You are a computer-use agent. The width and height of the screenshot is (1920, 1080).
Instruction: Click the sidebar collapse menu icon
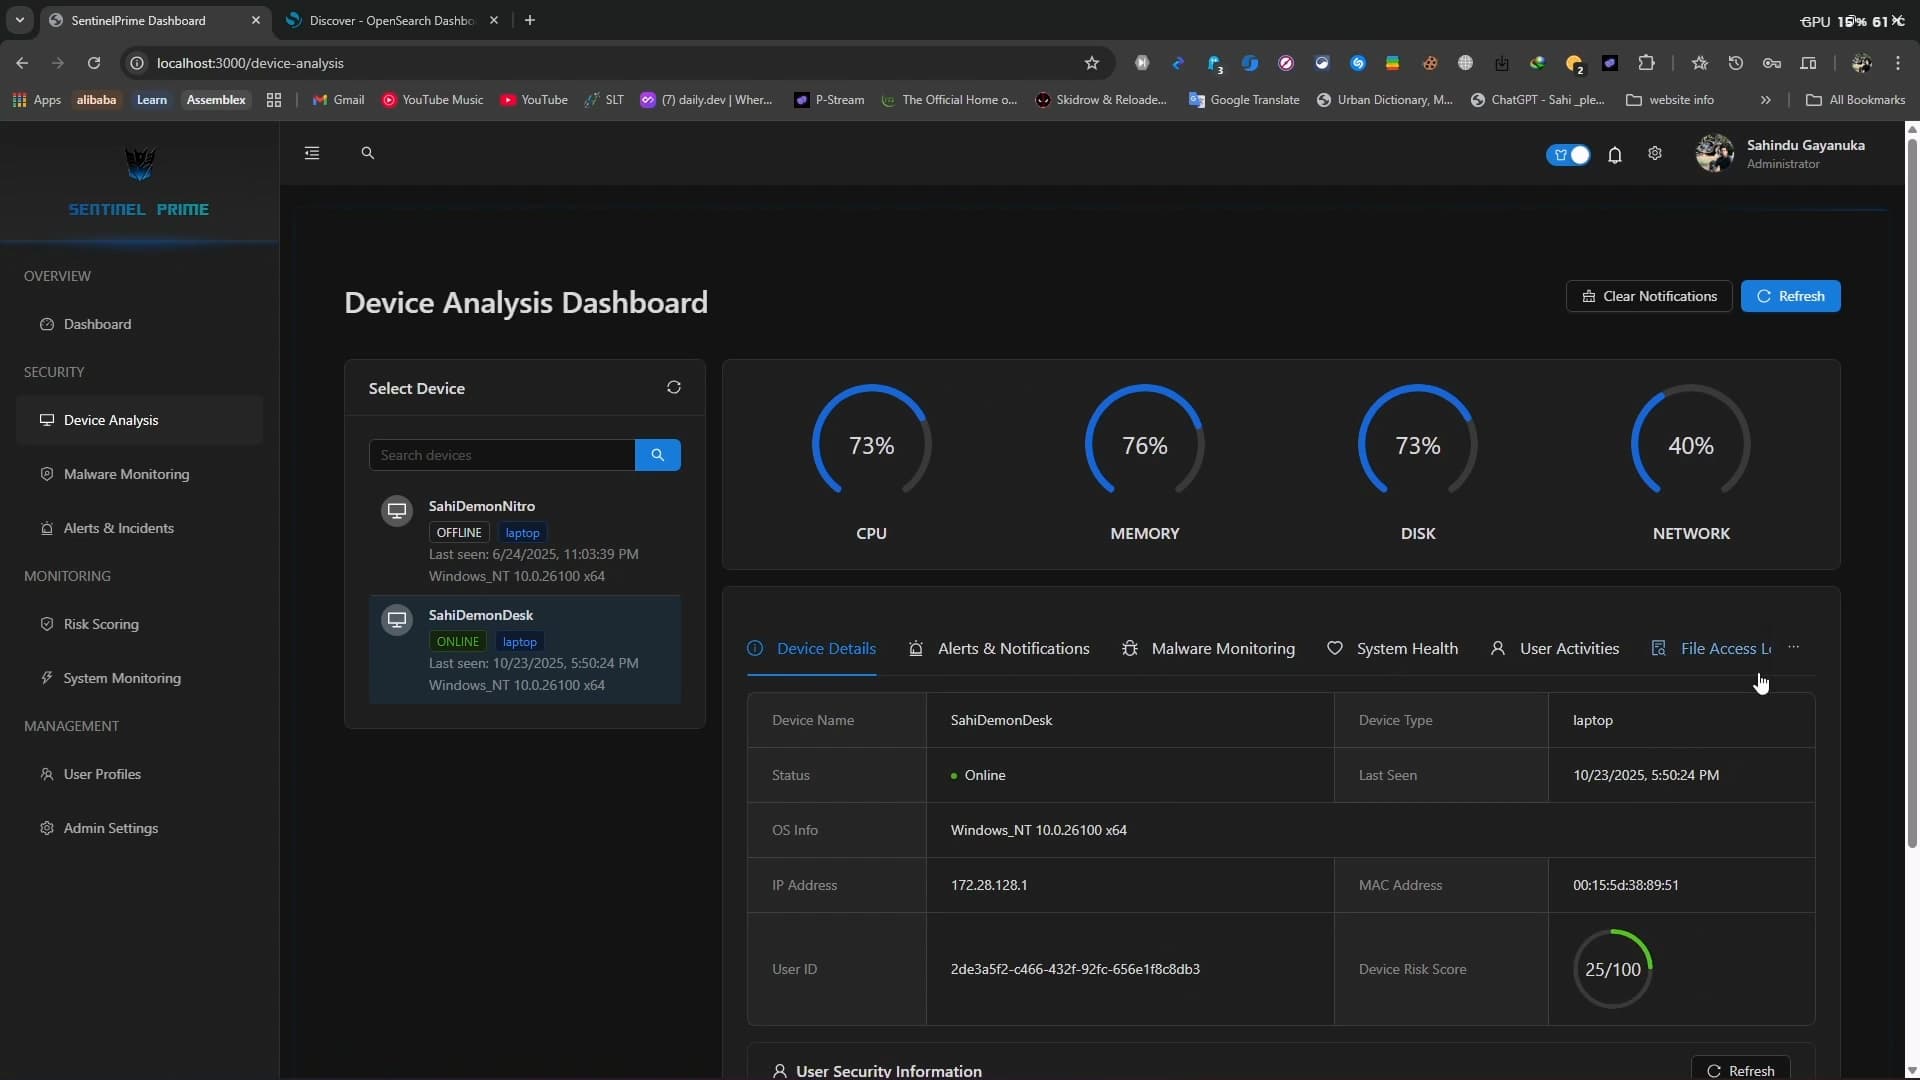pos(312,153)
